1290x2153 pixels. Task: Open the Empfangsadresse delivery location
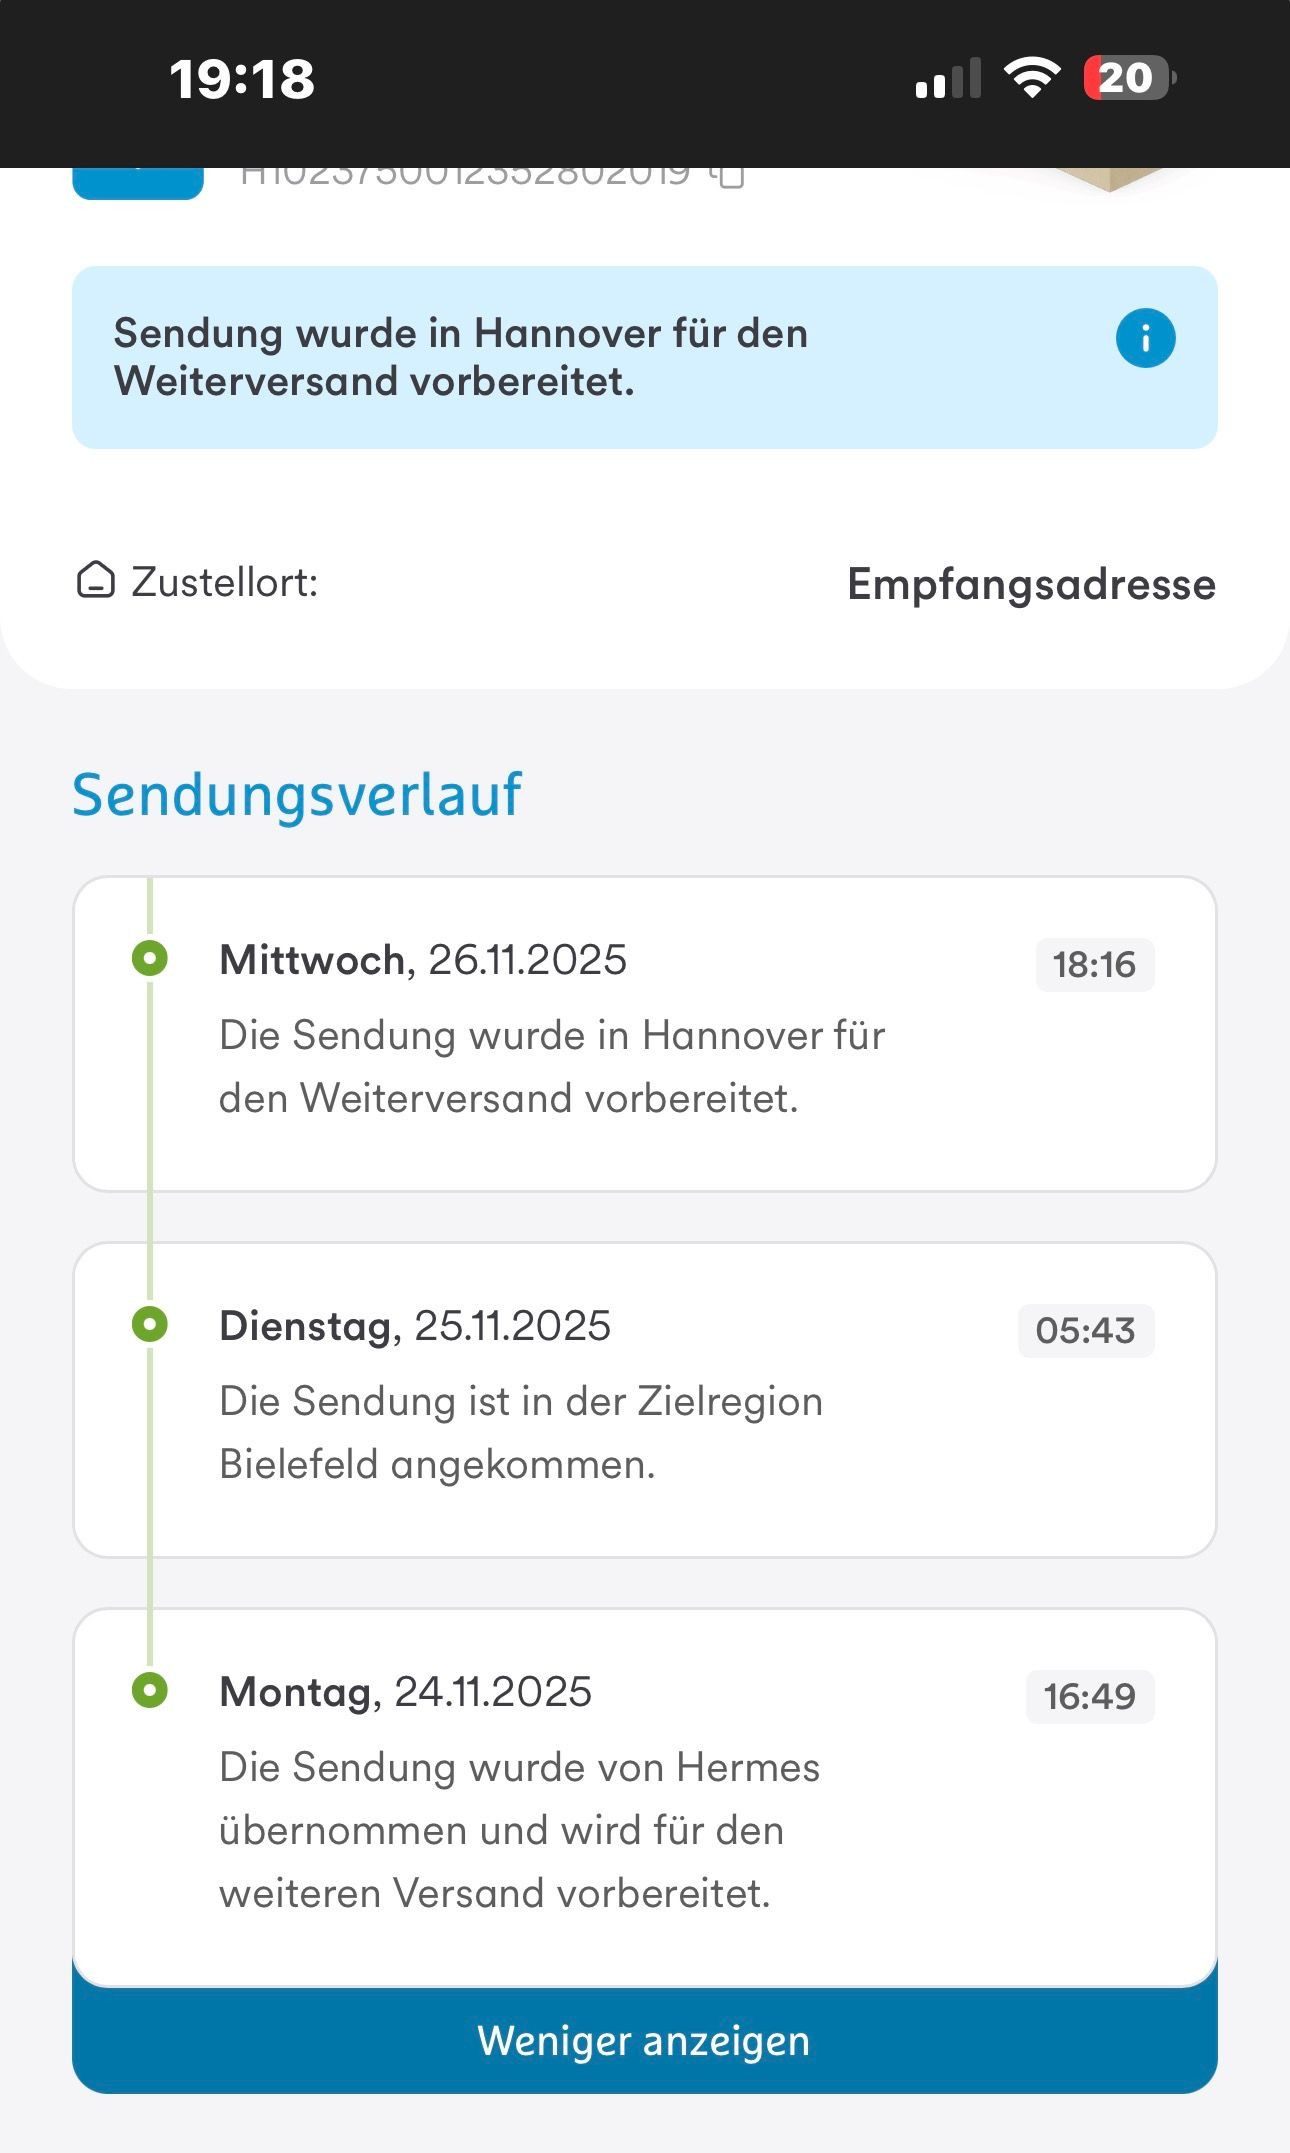tap(1031, 584)
